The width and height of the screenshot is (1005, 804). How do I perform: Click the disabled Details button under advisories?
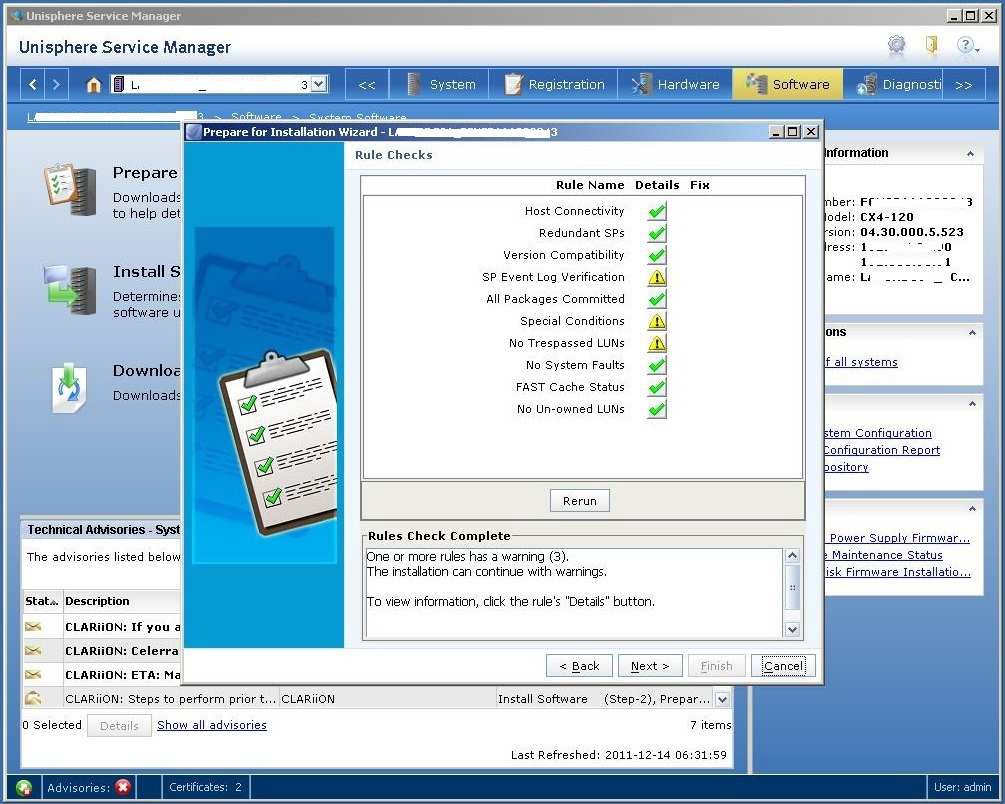[x=119, y=726]
